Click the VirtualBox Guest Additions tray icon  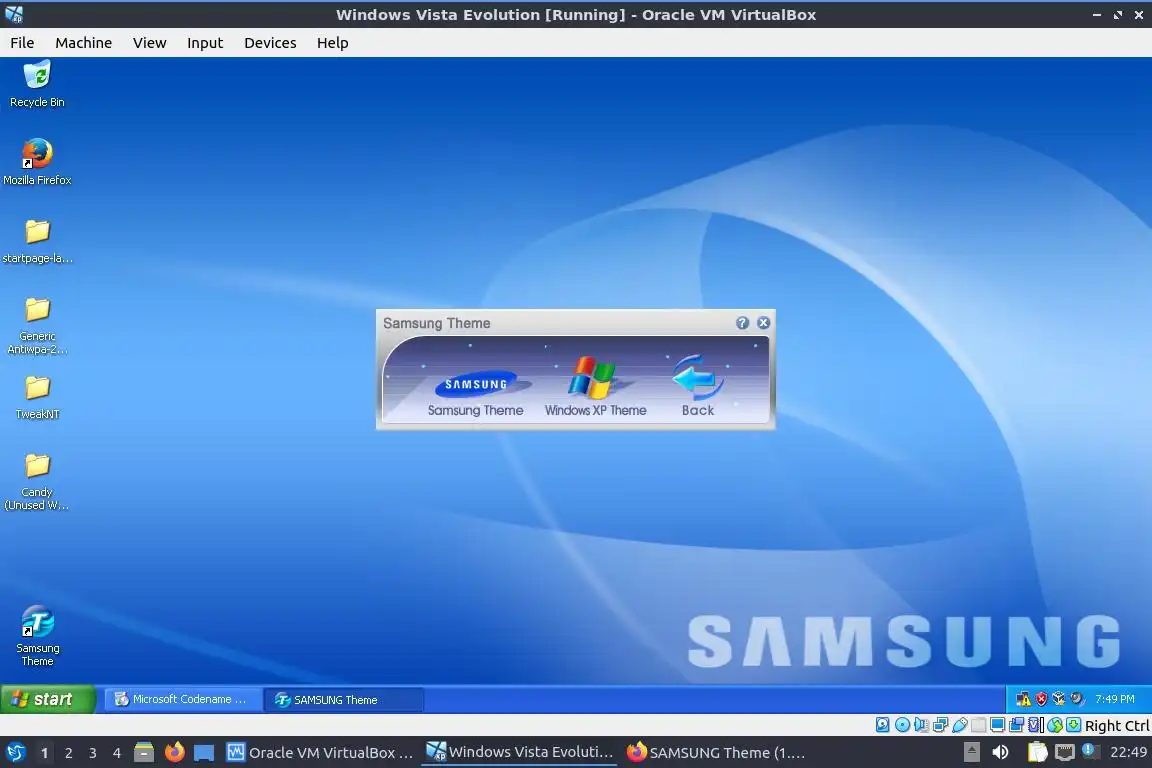(x=1059, y=699)
